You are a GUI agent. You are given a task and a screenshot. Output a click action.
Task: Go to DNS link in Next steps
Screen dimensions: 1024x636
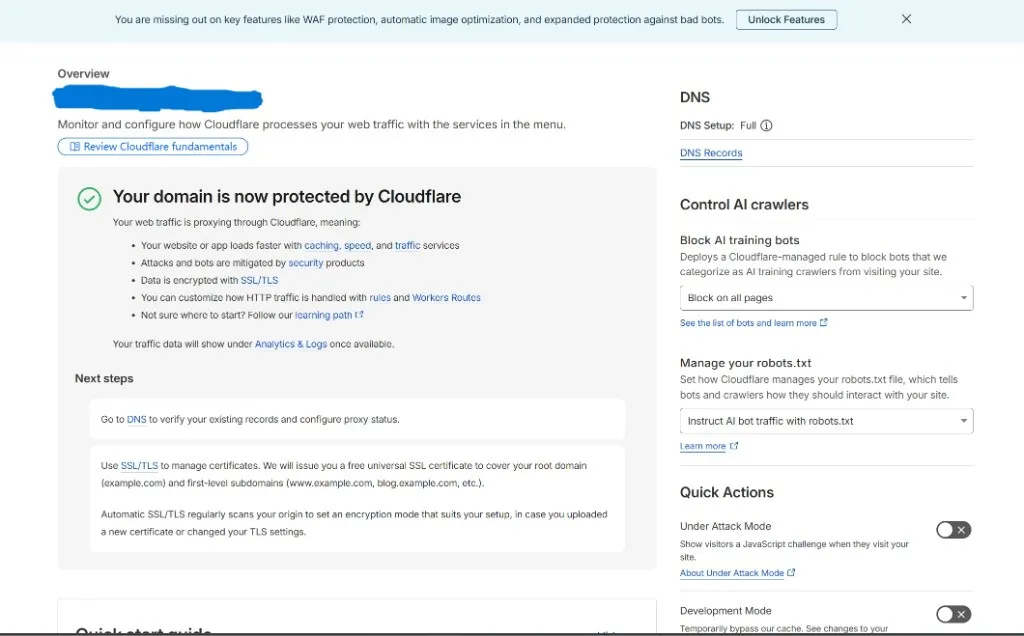coord(136,419)
